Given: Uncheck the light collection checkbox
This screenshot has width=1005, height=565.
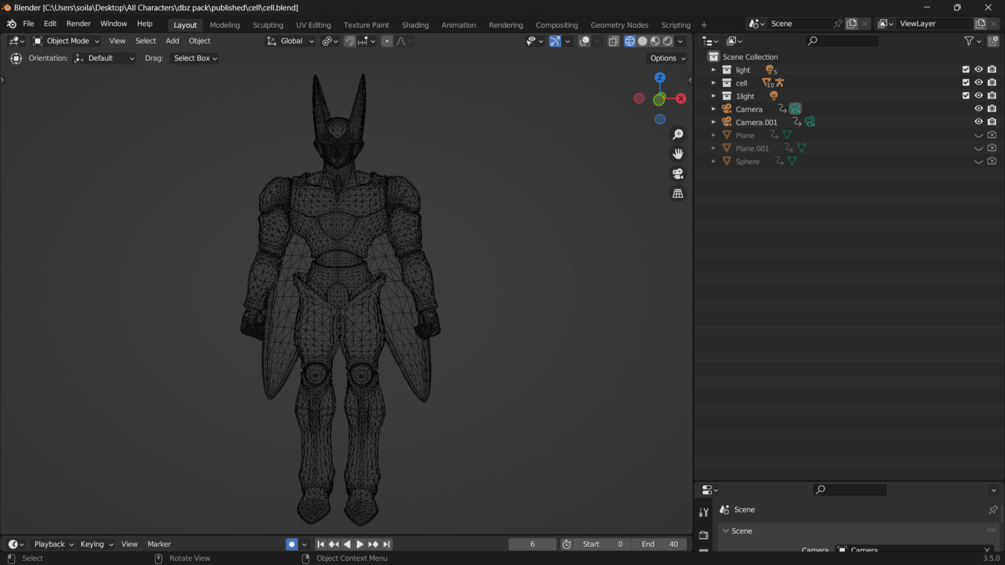Looking at the screenshot, I should pos(966,70).
